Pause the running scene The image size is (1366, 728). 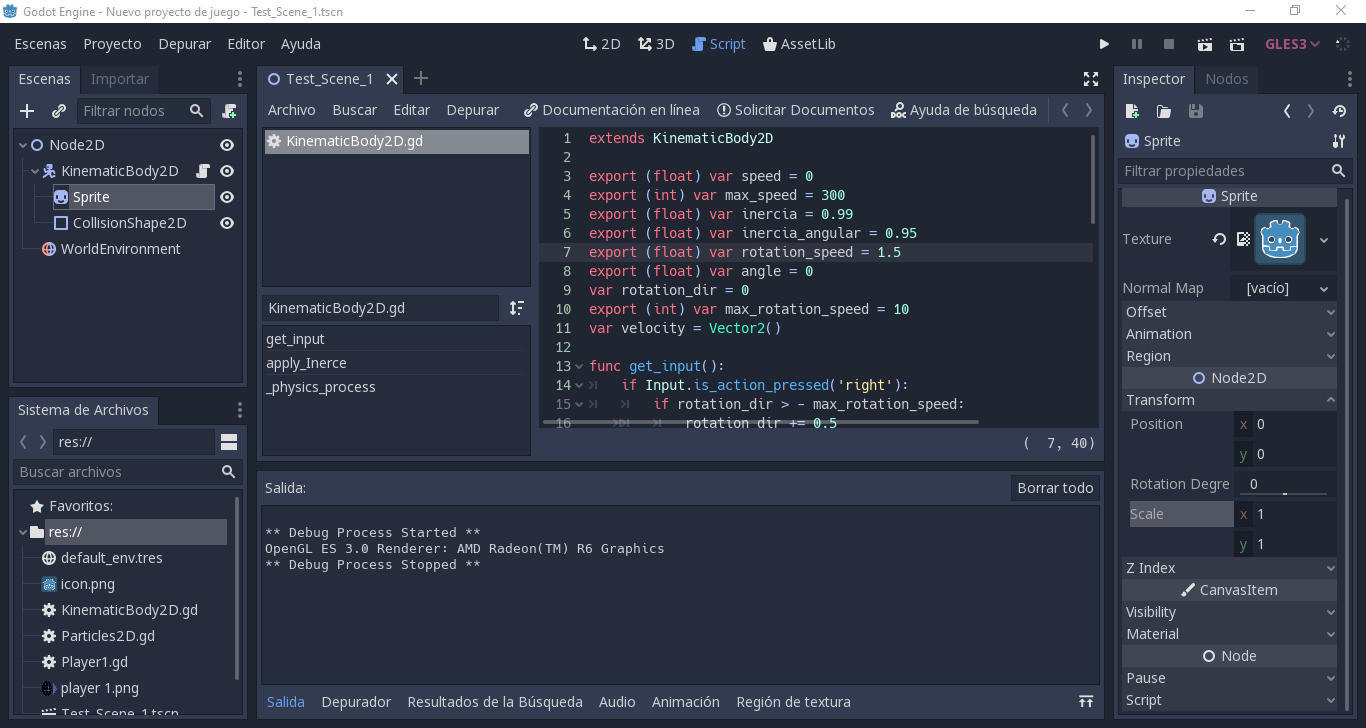pyautogui.click(x=1136, y=44)
